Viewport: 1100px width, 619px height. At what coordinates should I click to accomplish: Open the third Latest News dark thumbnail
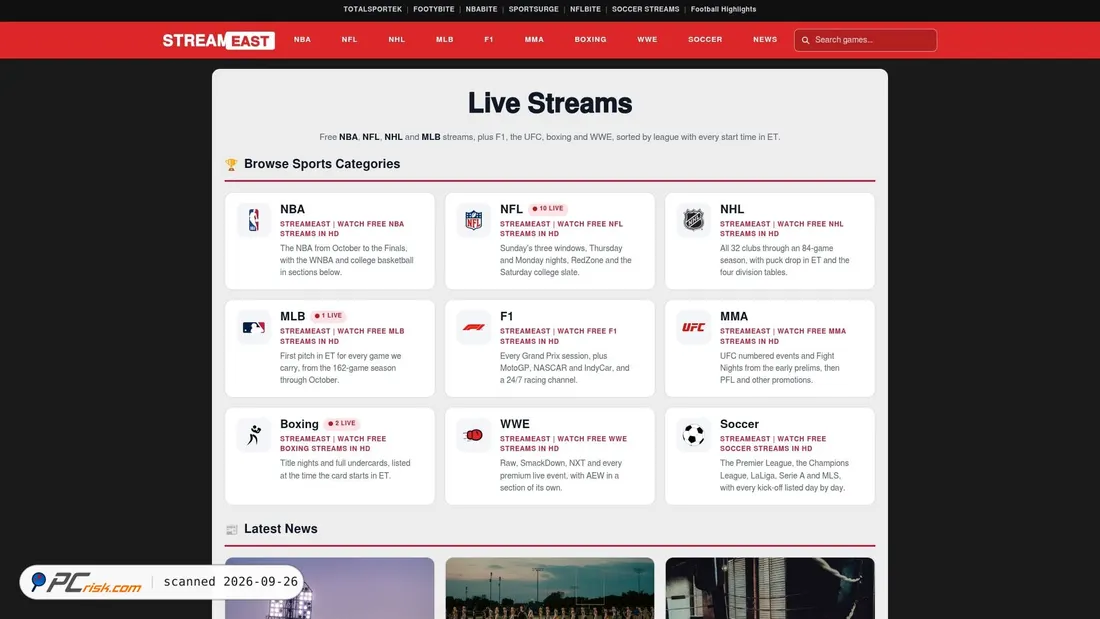(770, 588)
